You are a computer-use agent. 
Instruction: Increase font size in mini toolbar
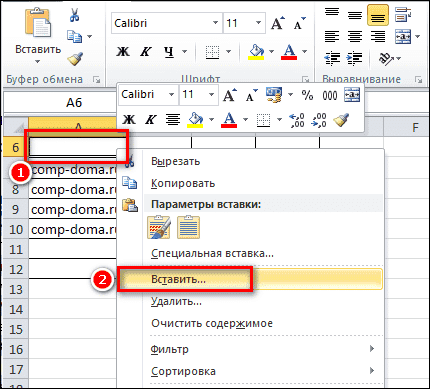tap(230, 95)
